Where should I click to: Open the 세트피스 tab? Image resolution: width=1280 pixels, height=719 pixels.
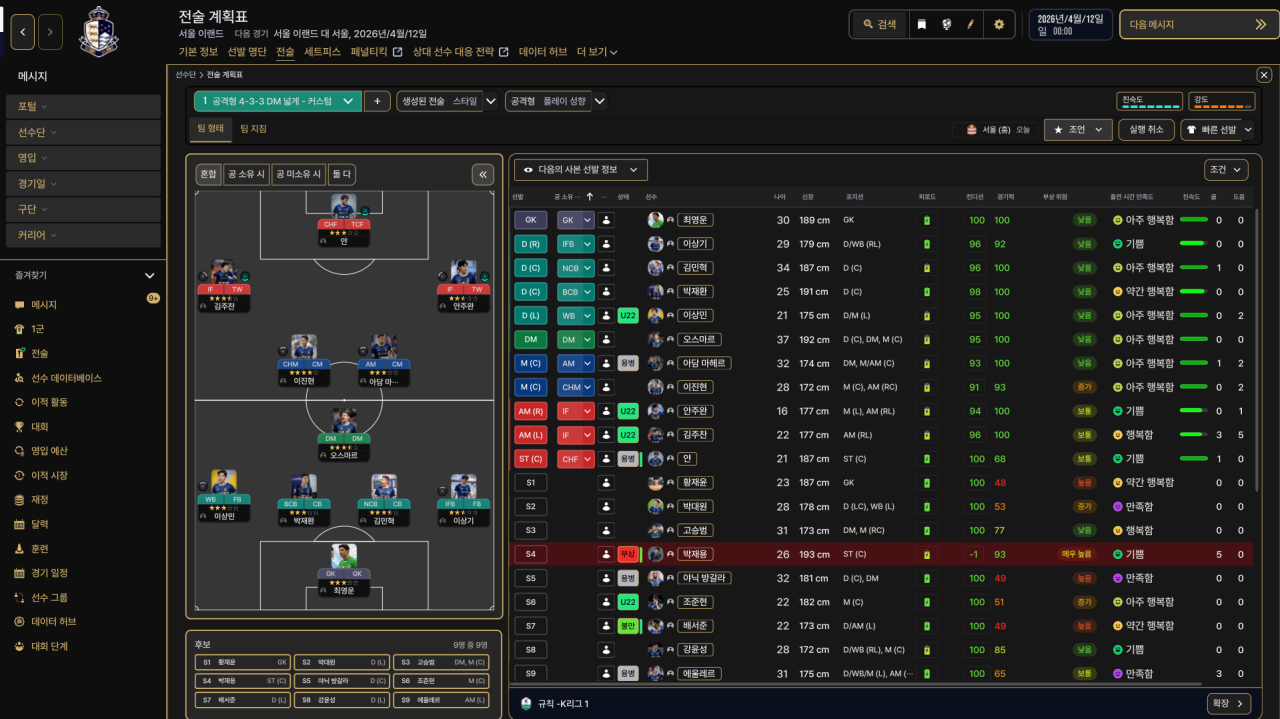point(322,52)
